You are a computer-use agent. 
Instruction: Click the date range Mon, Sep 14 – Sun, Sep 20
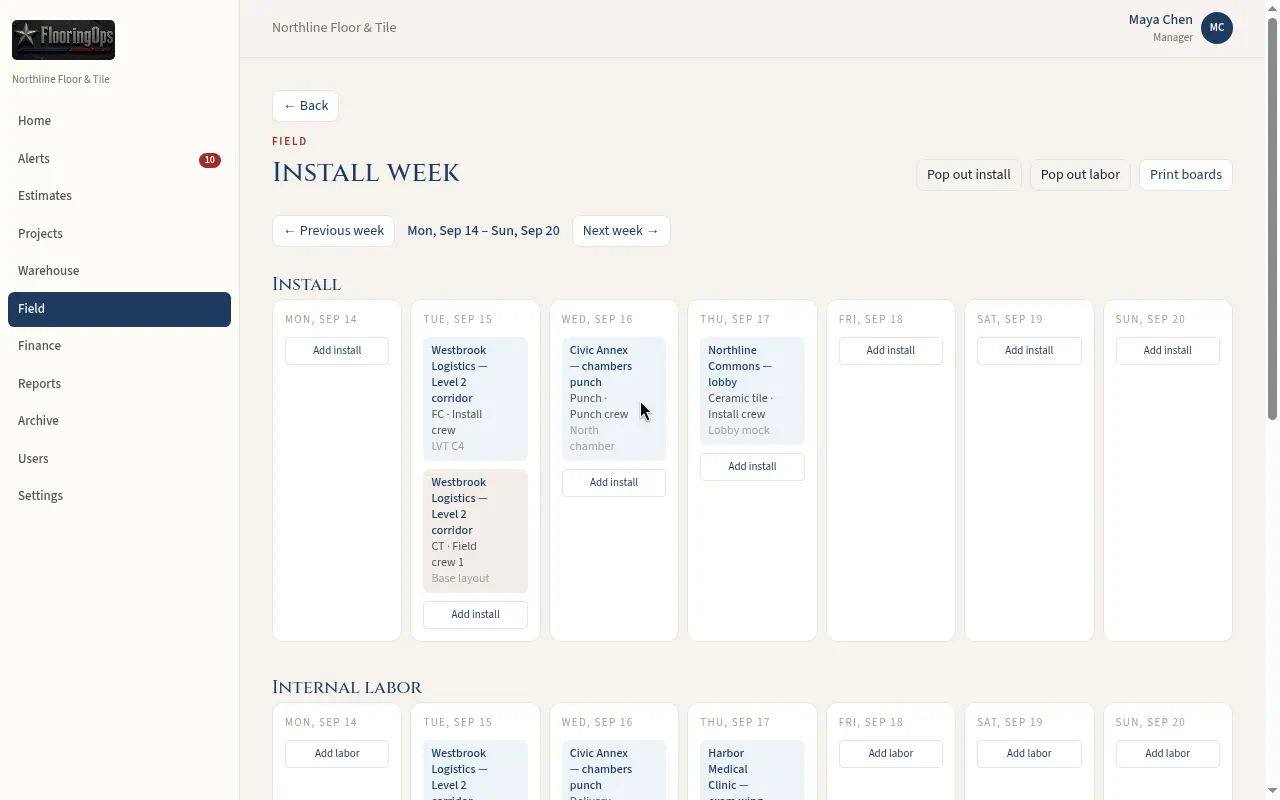(x=483, y=231)
